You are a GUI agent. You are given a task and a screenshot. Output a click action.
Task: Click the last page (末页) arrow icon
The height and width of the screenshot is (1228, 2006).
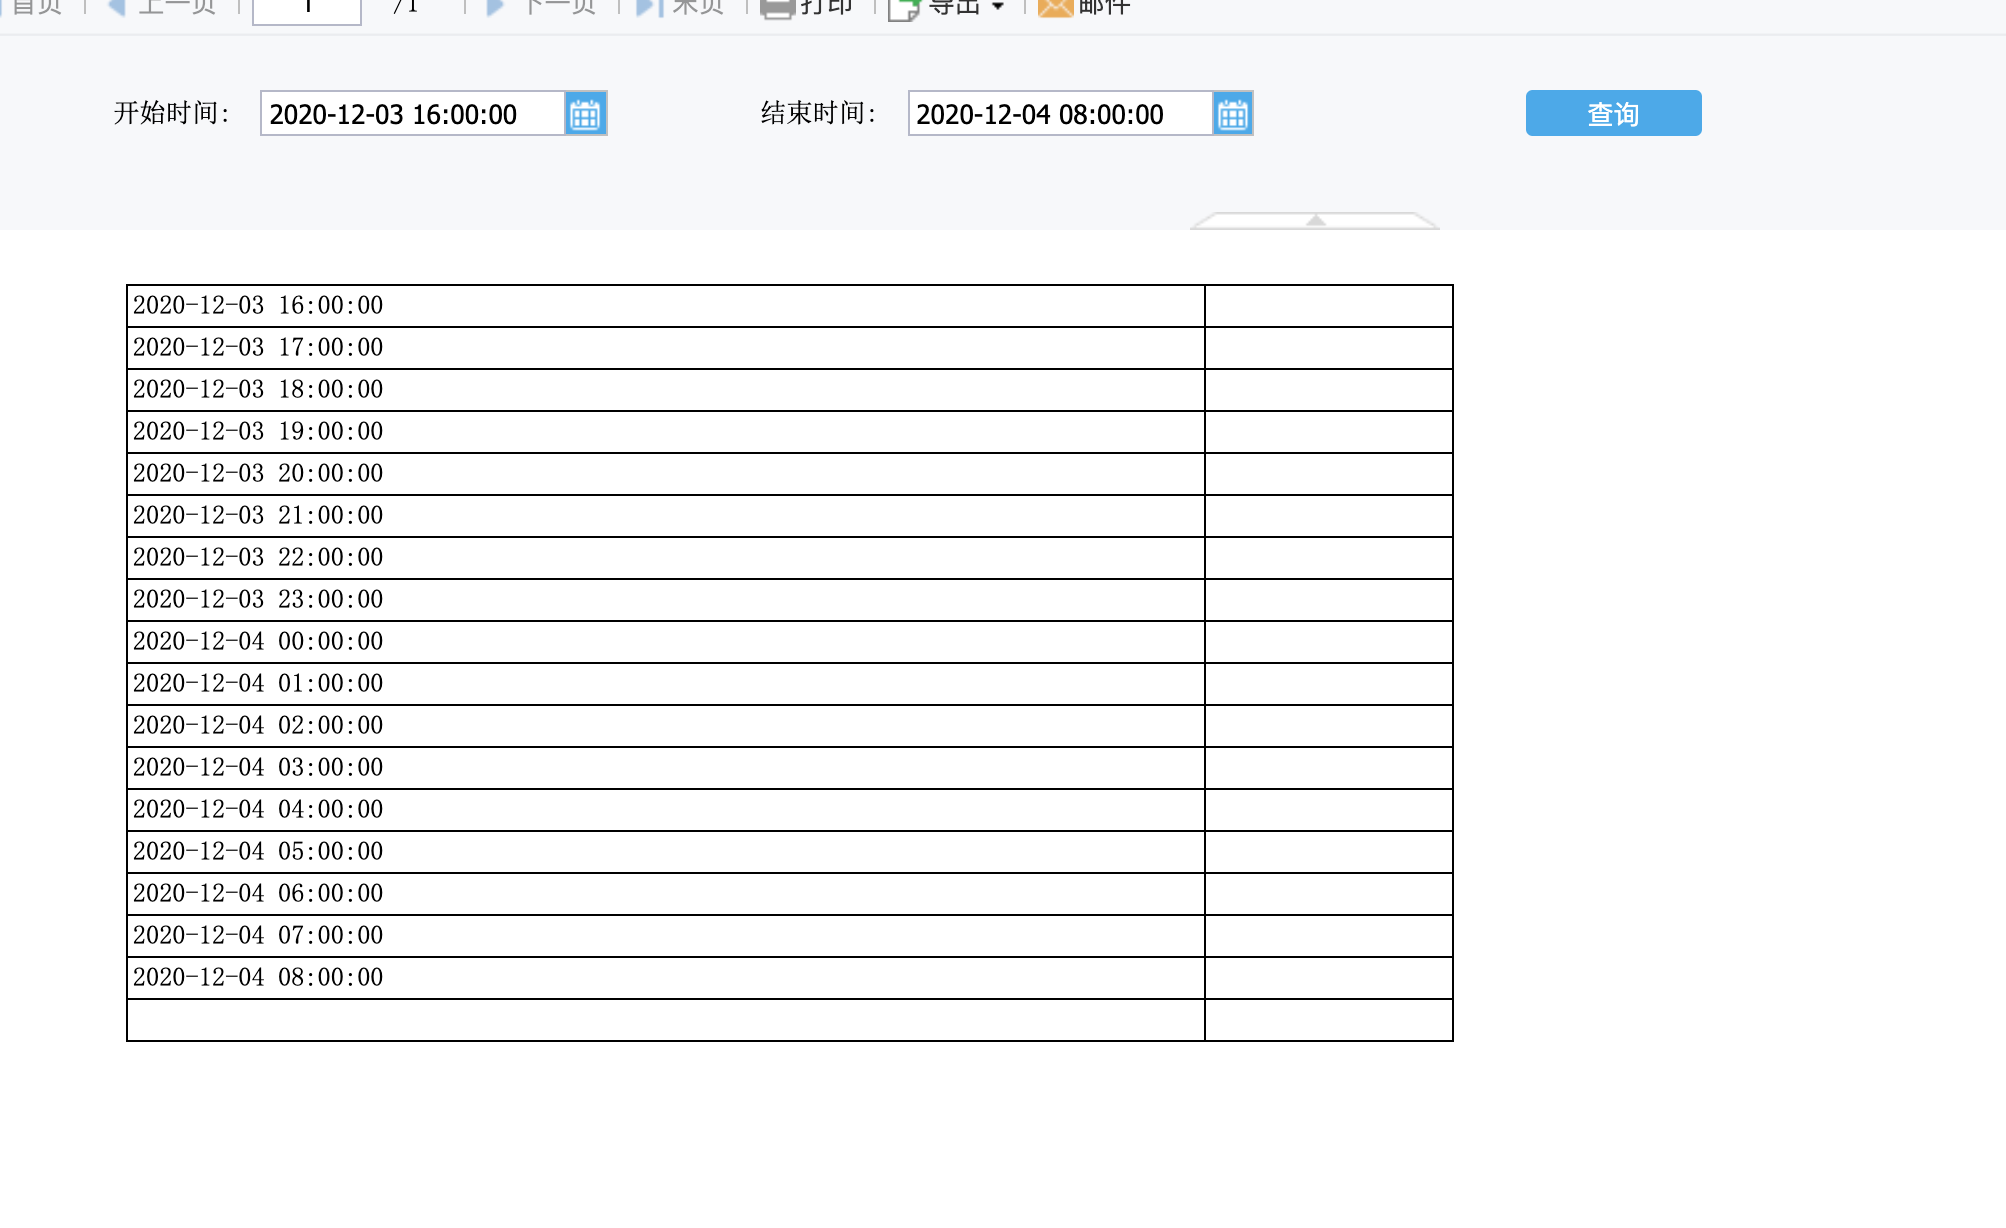tap(649, 7)
